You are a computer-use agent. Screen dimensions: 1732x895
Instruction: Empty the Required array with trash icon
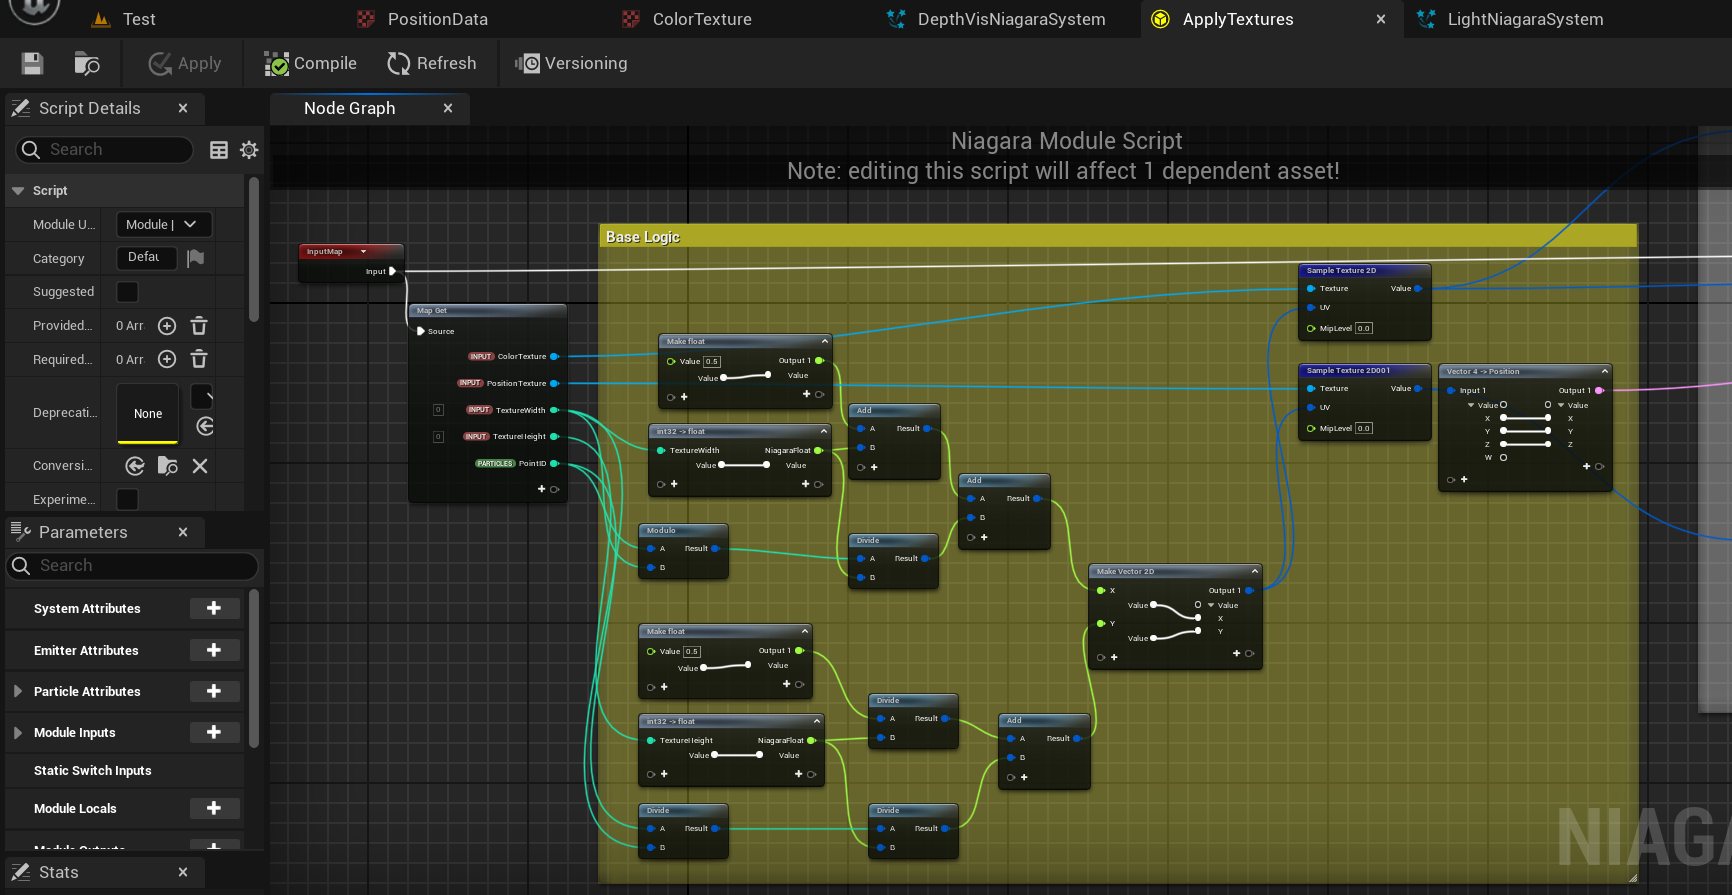[199, 359]
